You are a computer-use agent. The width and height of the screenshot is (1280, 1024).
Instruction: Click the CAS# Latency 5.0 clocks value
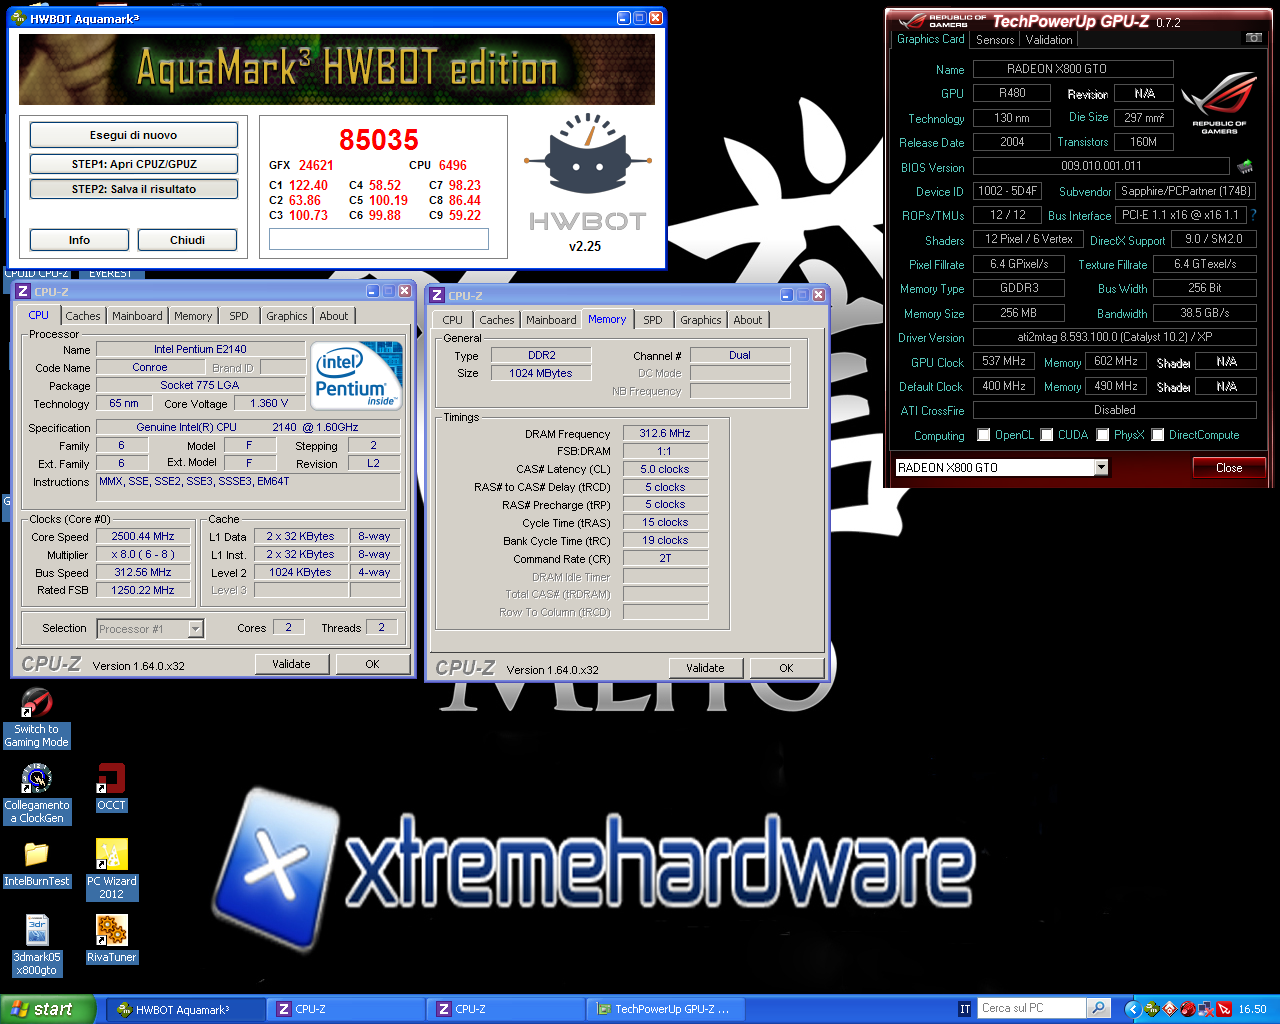pos(665,469)
